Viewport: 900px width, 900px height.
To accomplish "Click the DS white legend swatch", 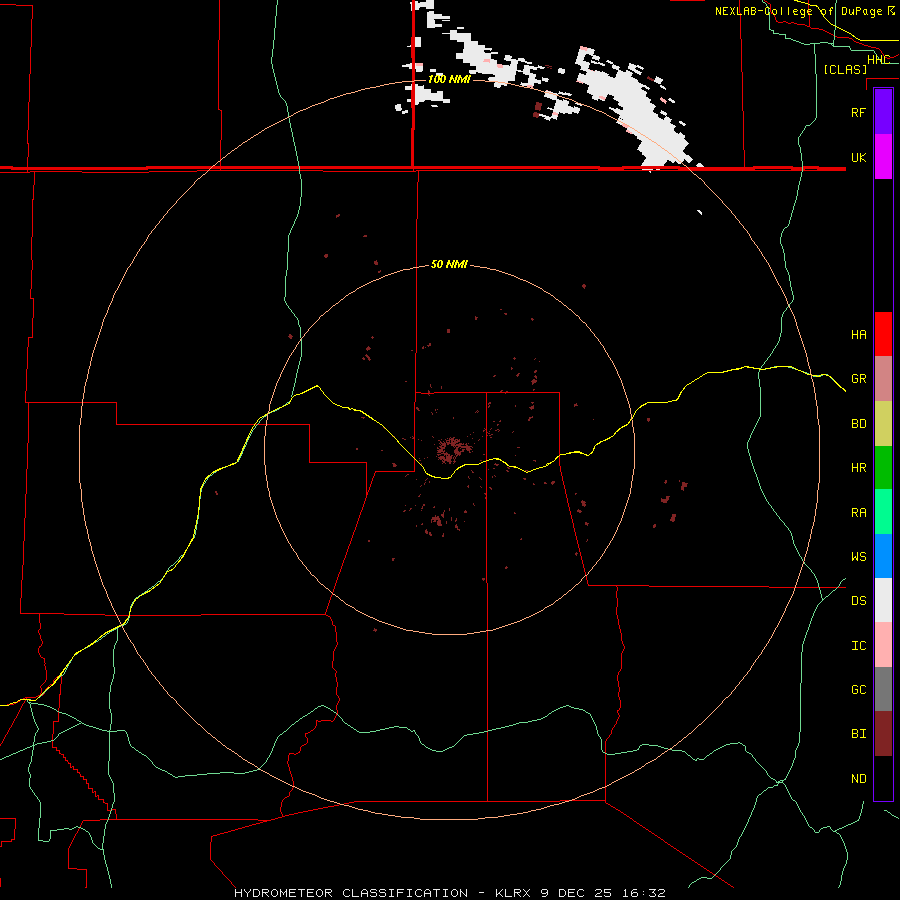I will click(883, 600).
